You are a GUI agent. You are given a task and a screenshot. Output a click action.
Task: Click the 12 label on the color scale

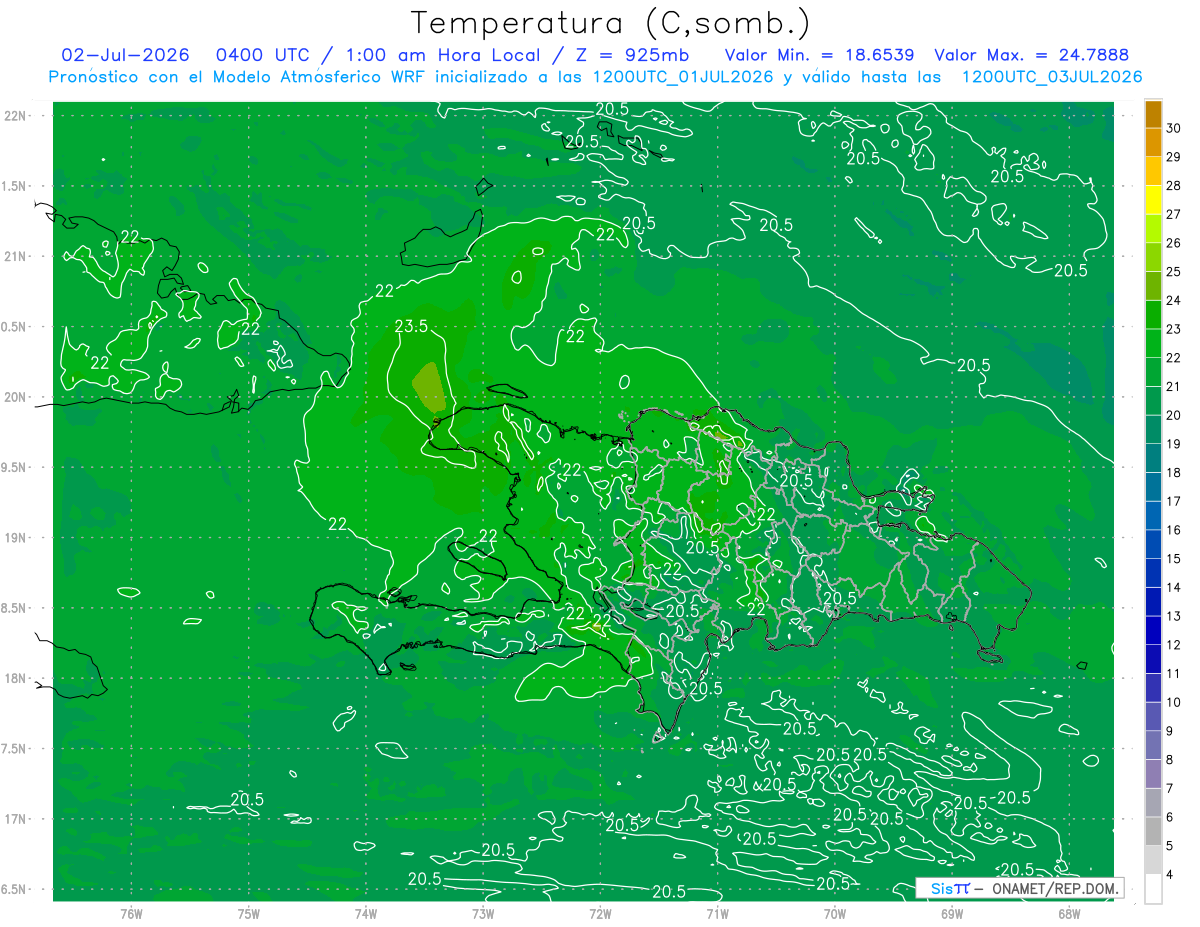(1174, 645)
